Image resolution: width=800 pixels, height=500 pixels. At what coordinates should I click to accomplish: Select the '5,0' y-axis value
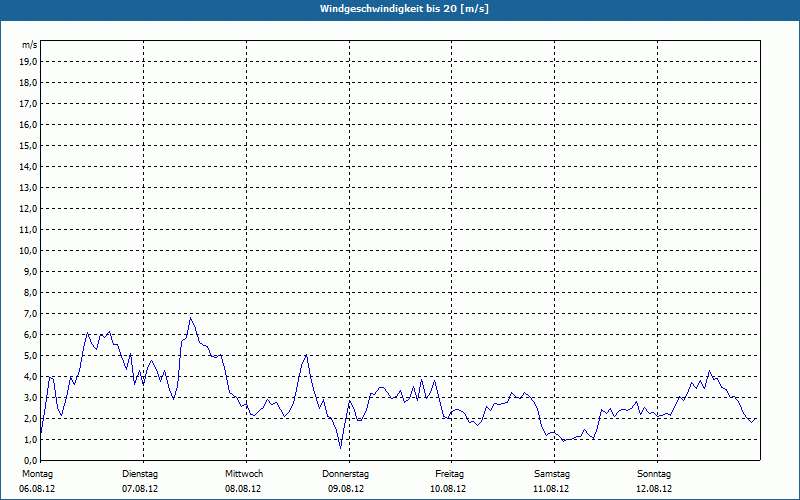[x=30, y=356]
